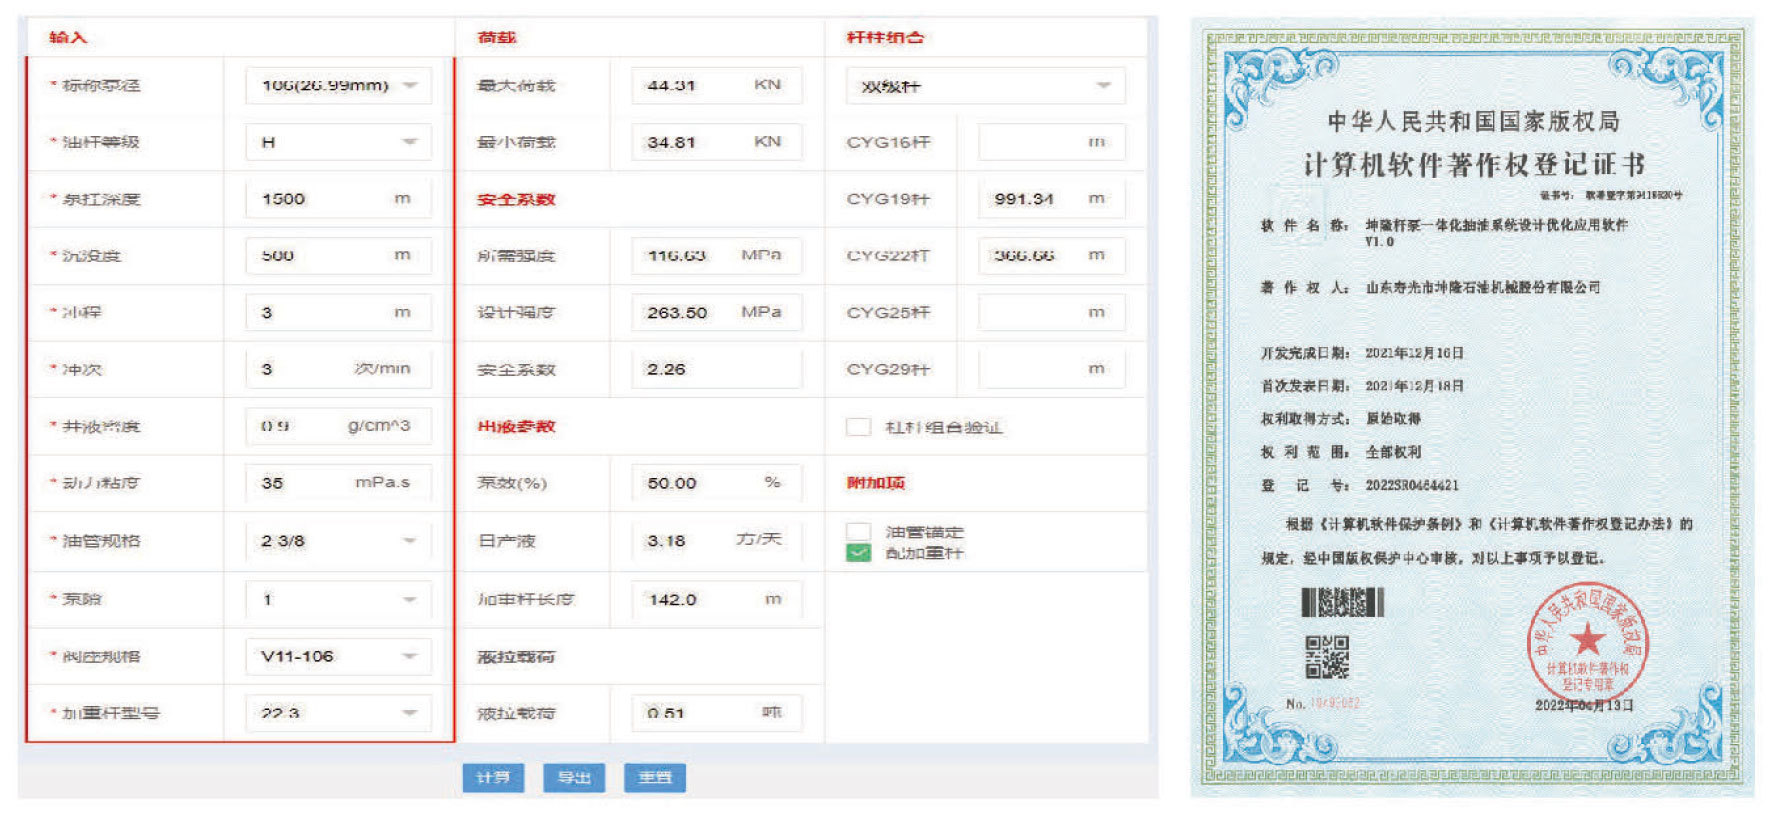Open the 泵隙 dropdown showing 1
Viewport: 1770px width, 814px height.
338,600
